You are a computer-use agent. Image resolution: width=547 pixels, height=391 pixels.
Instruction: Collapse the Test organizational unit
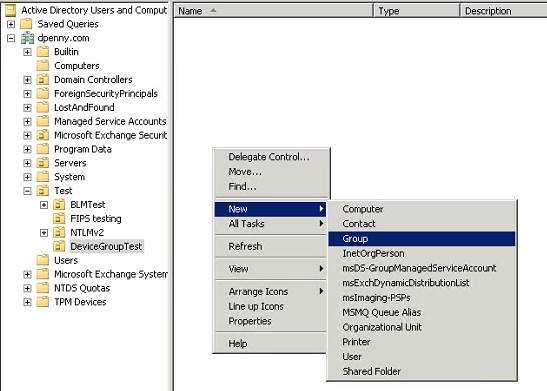(x=27, y=191)
